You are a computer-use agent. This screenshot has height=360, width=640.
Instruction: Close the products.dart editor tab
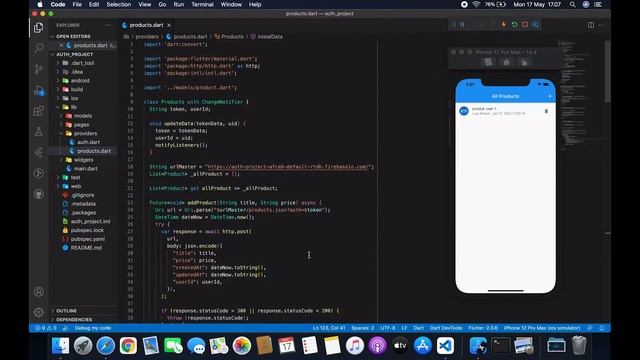tap(169, 25)
